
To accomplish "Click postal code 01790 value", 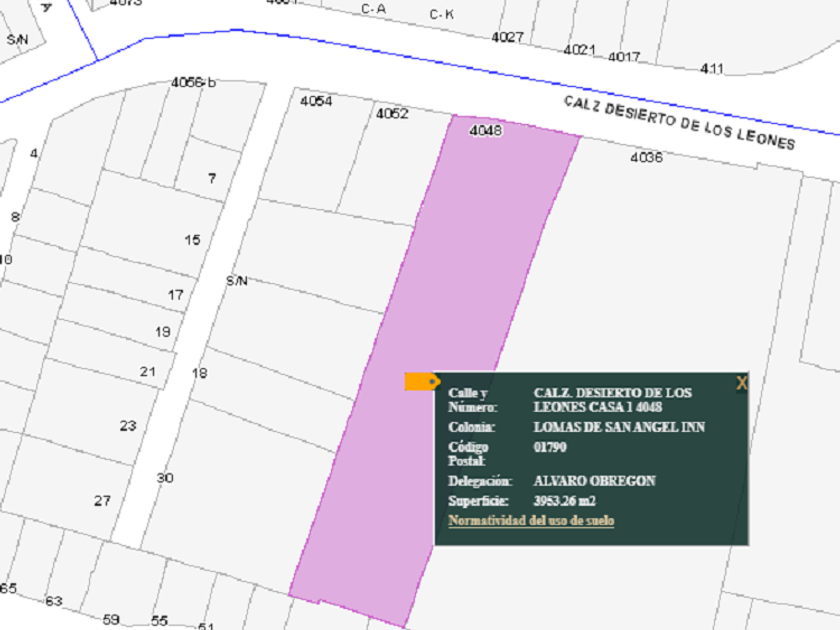I will point(550,447).
